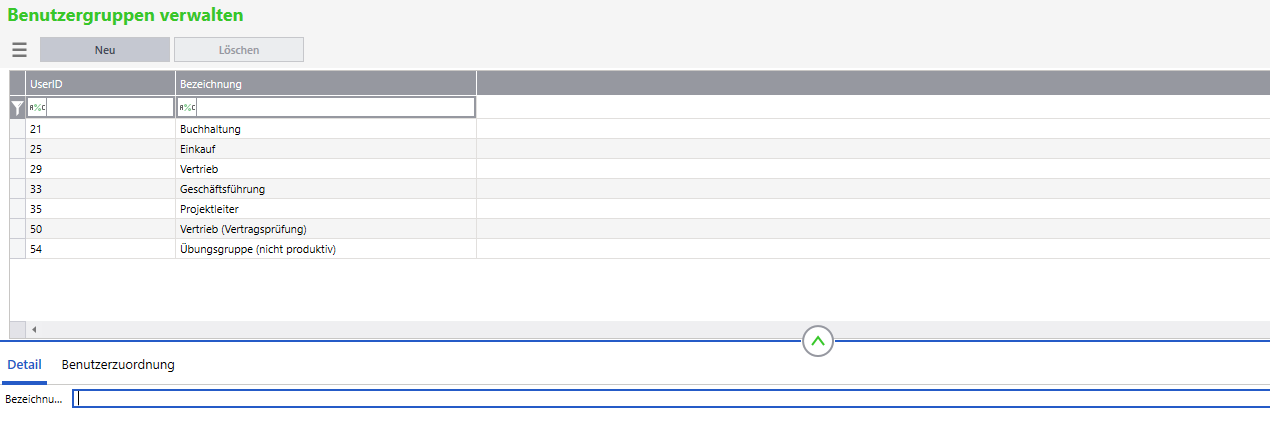Screen dimensions: 1270x422
Task: Focus the Bezeichnung detail text field
Action: point(670,399)
